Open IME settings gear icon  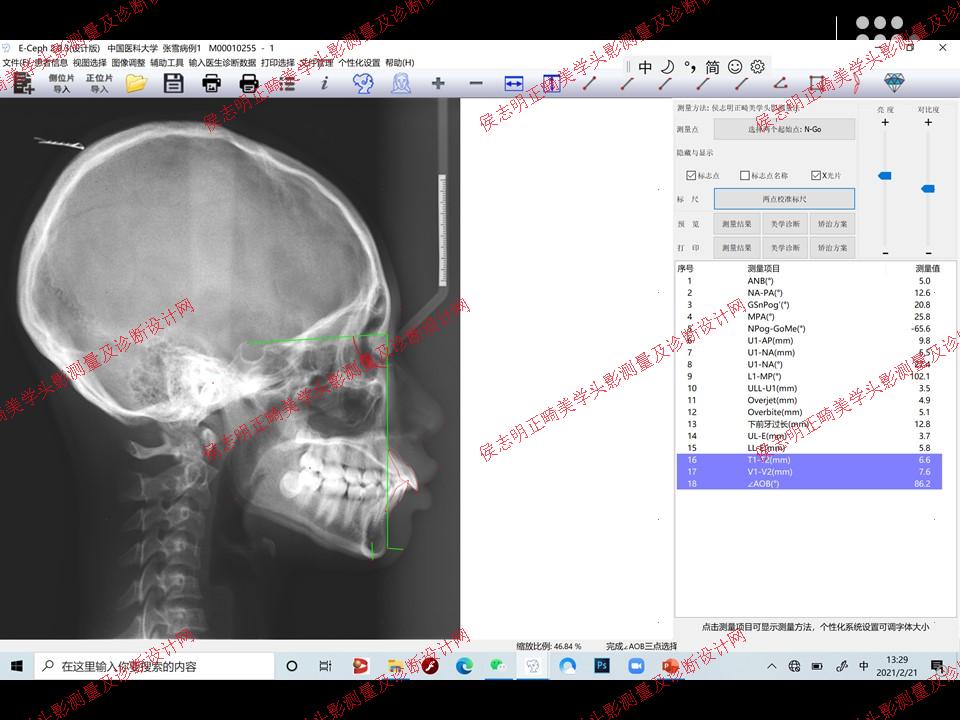click(758, 67)
